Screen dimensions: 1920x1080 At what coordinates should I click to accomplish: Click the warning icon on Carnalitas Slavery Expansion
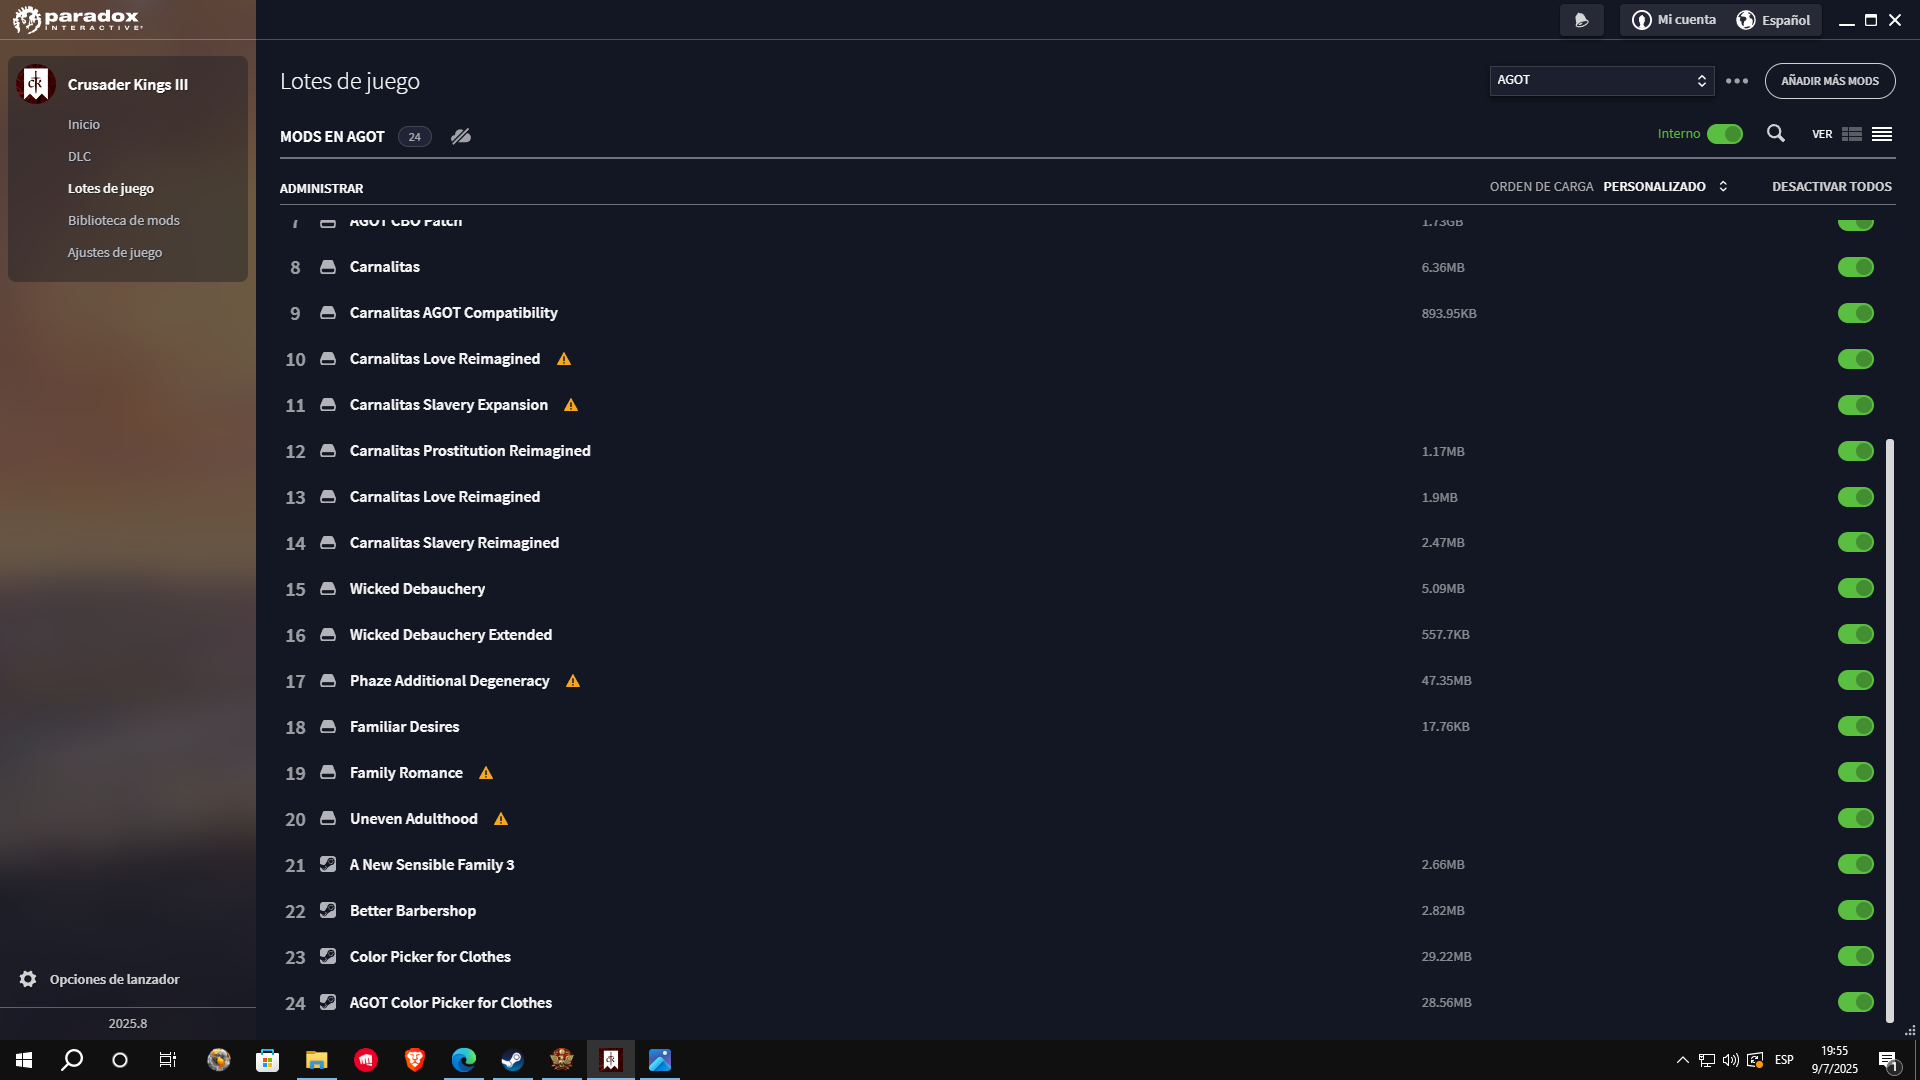(x=571, y=405)
